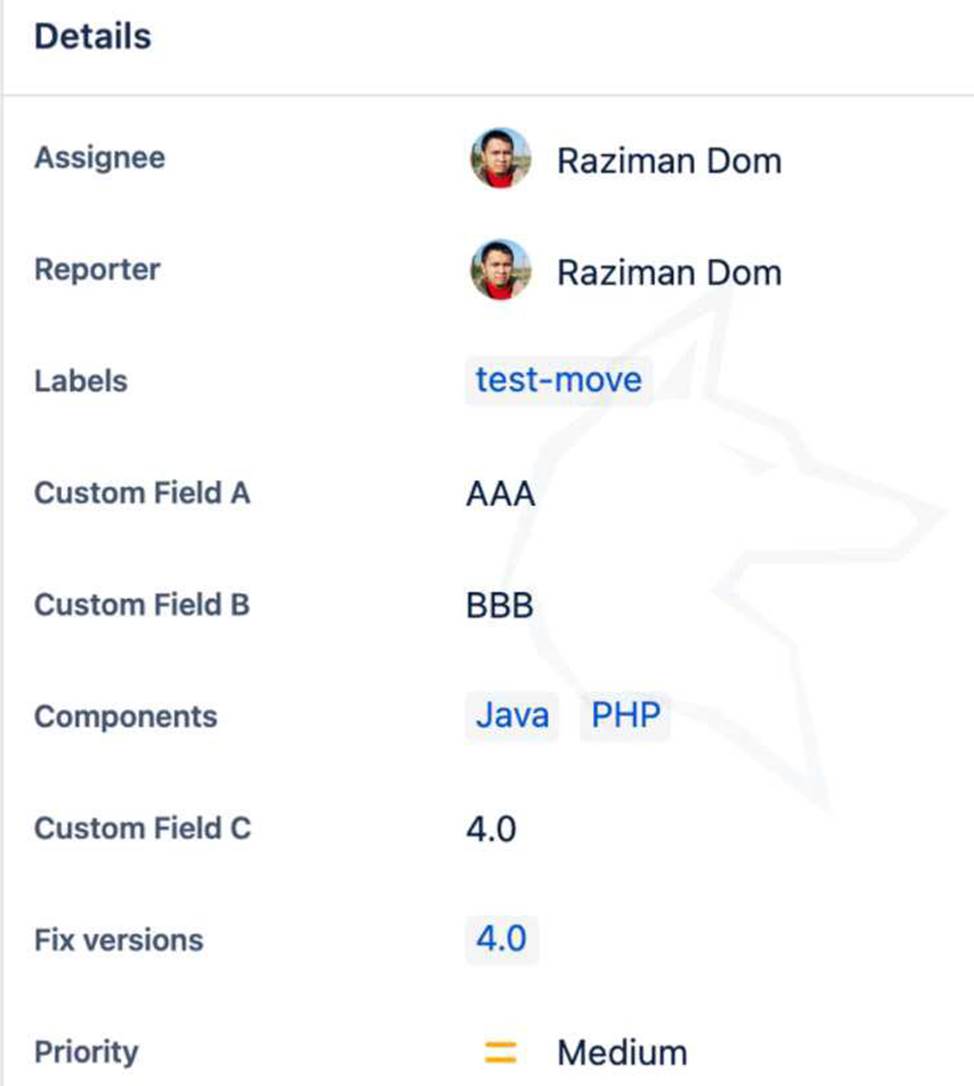This screenshot has width=974, height=1086.
Task: Open the test-move label
Action: pyautogui.click(x=558, y=381)
